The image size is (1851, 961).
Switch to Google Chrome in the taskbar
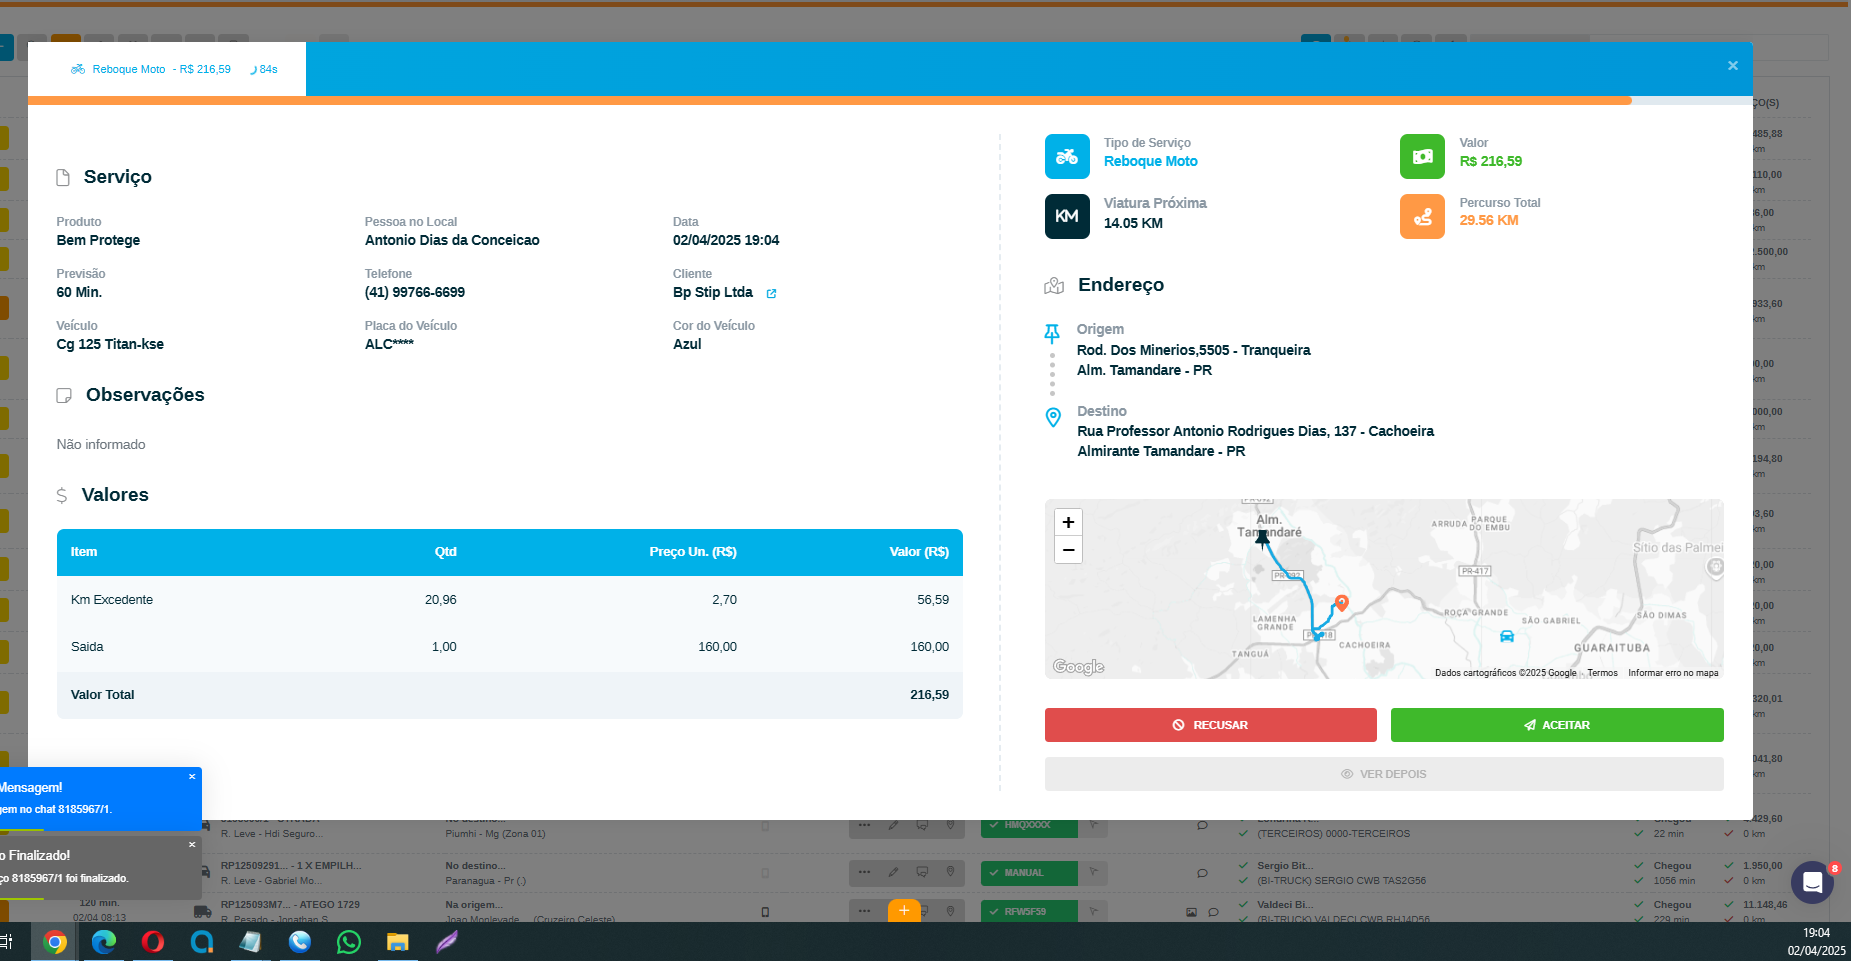(55, 942)
